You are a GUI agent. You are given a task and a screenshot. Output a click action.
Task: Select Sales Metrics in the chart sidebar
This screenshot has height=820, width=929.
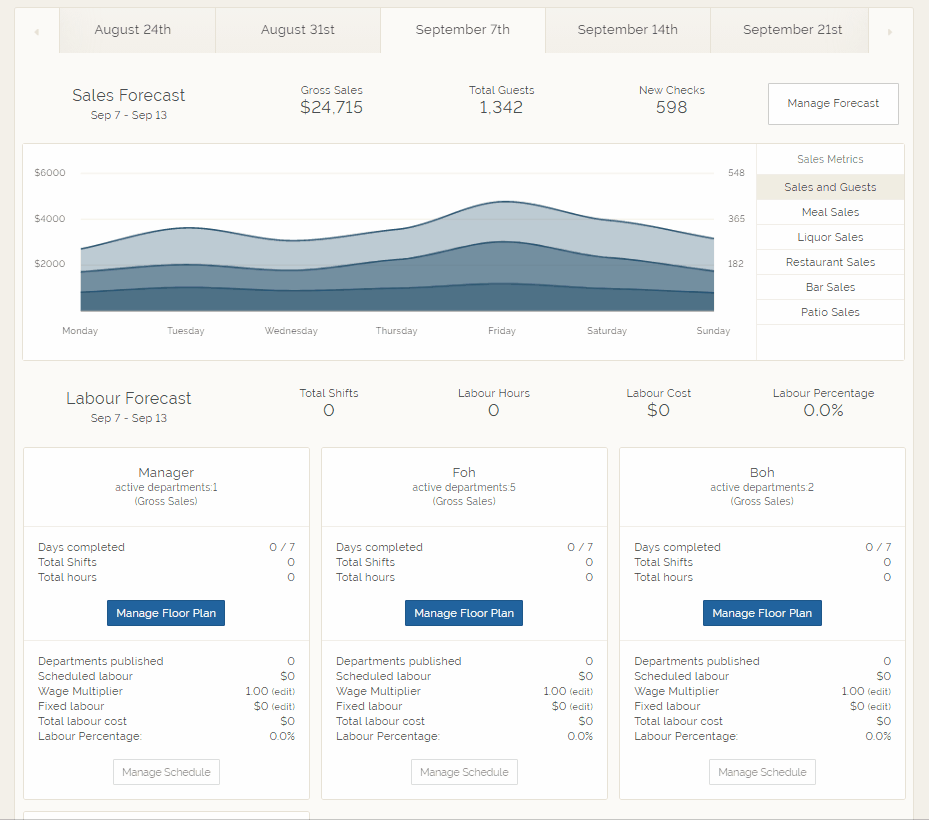coord(829,159)
